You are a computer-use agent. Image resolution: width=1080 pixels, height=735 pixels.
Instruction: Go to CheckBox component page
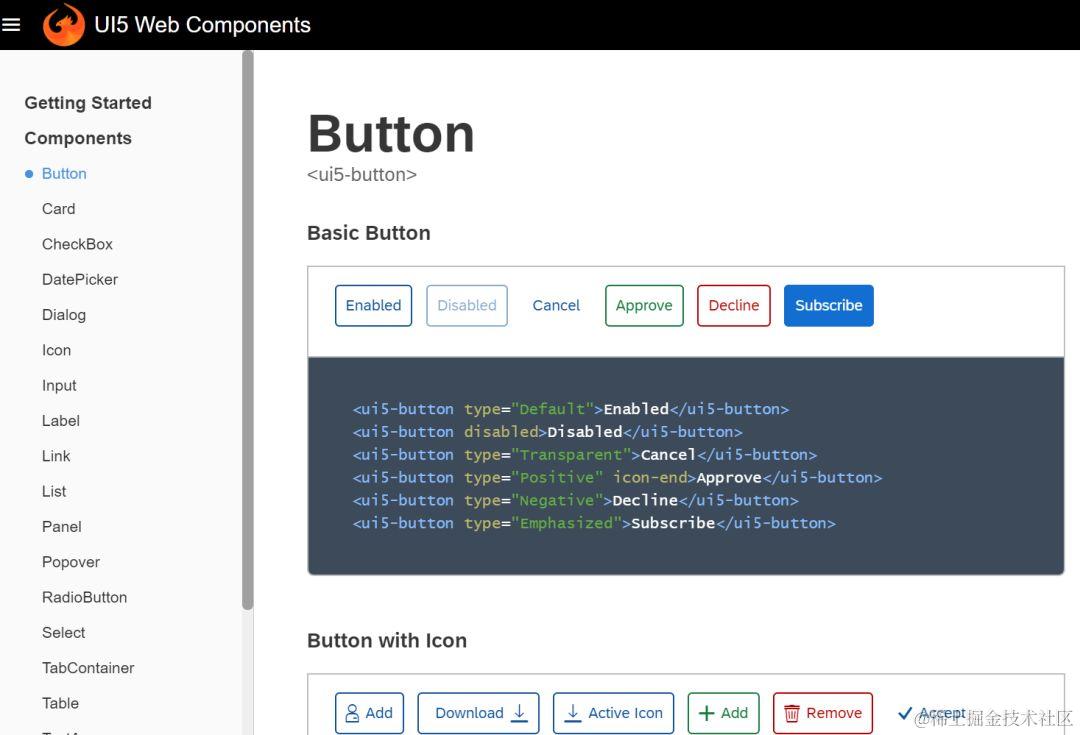[77, 244]
